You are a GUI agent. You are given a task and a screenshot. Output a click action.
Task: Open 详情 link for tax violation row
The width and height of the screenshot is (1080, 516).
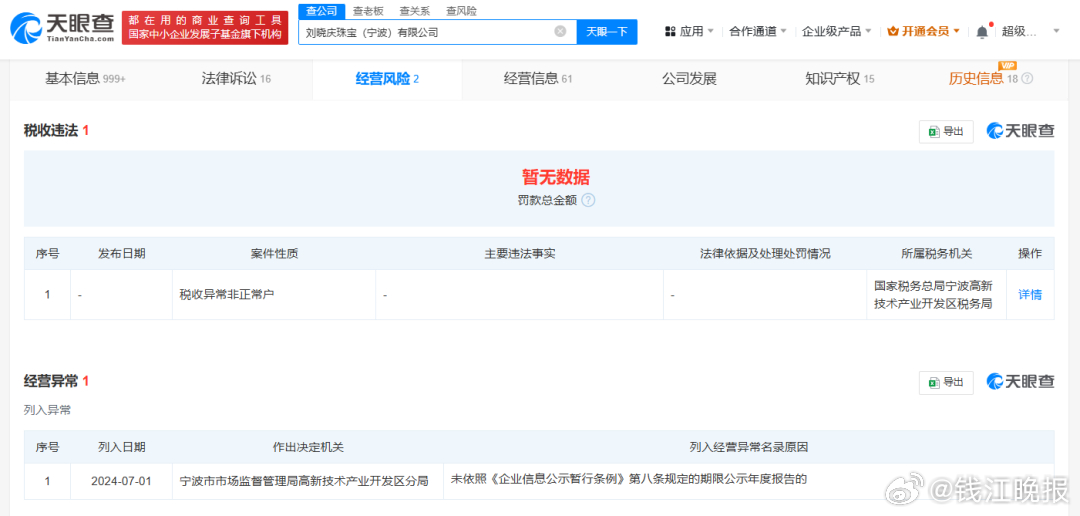1030,295
